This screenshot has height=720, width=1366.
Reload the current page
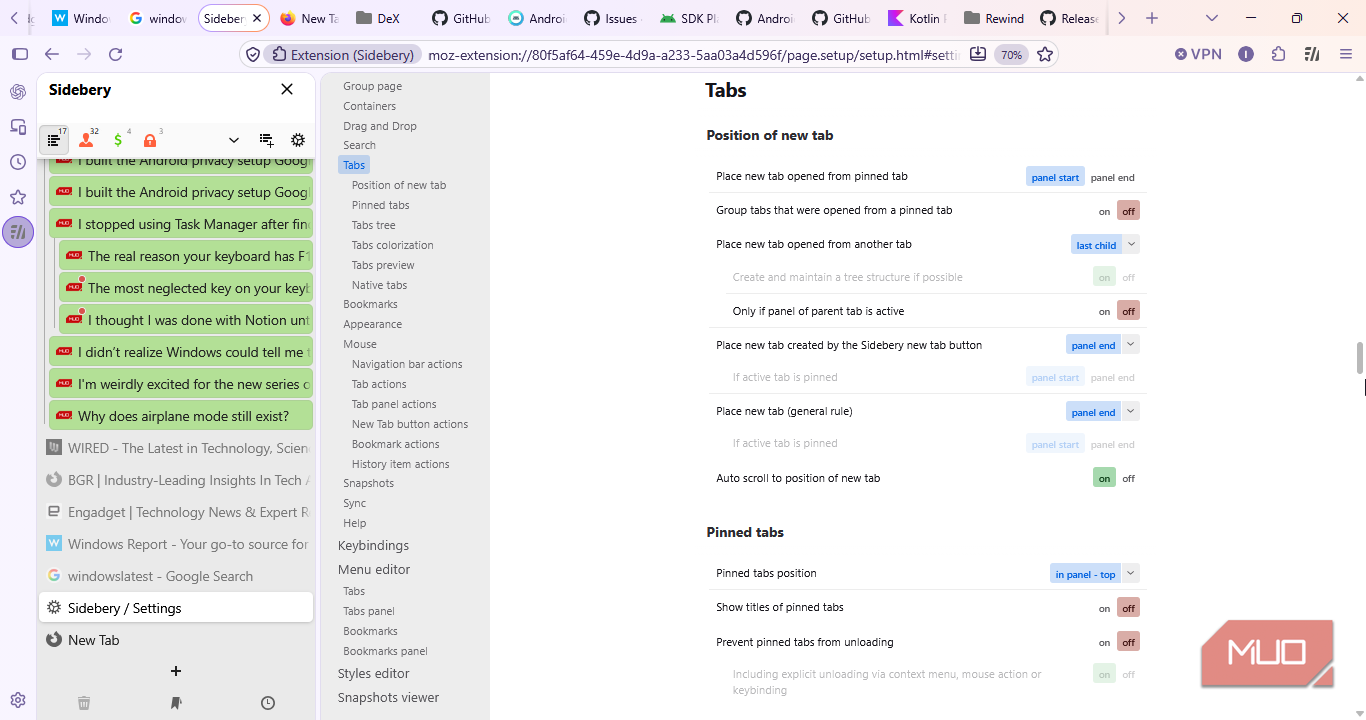pyautogui.click(x=115, y=54)
